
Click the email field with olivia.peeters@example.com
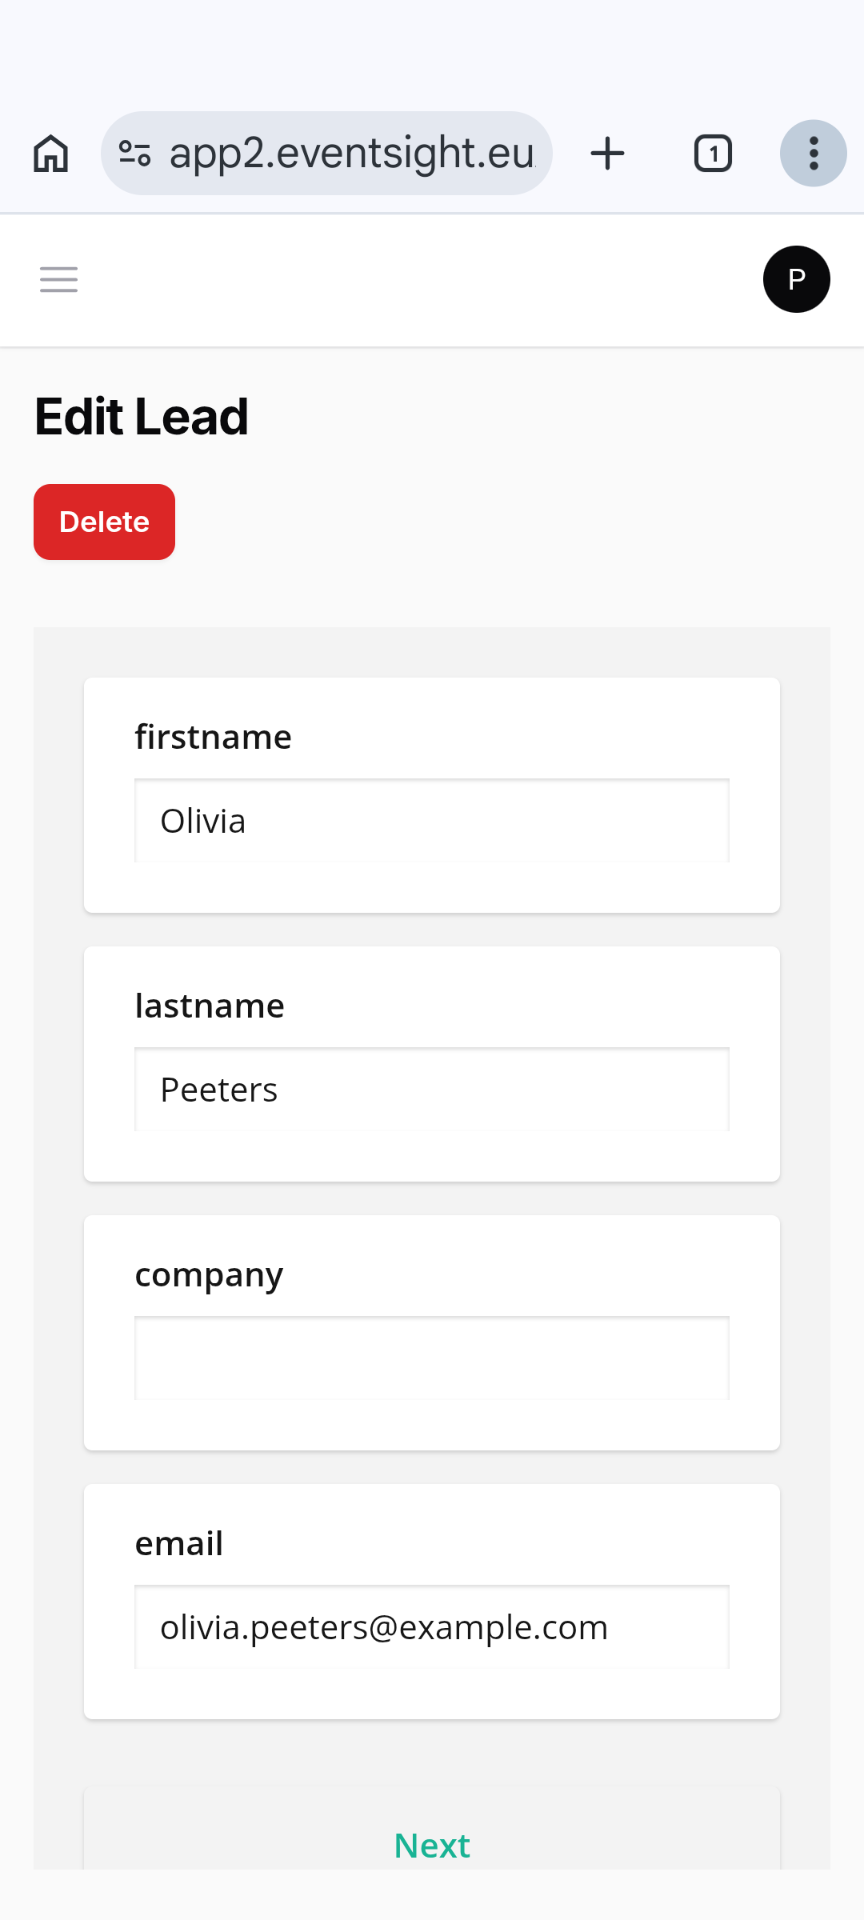tap(432, 1627)
